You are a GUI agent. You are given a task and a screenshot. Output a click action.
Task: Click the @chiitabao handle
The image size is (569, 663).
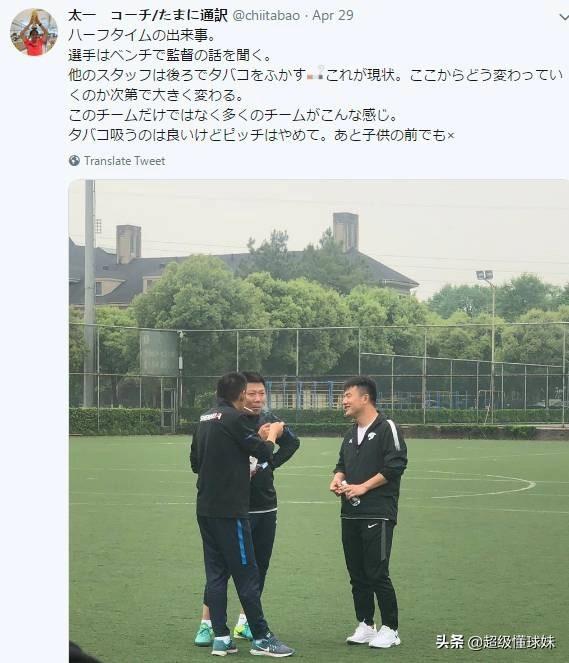point(266,16)
